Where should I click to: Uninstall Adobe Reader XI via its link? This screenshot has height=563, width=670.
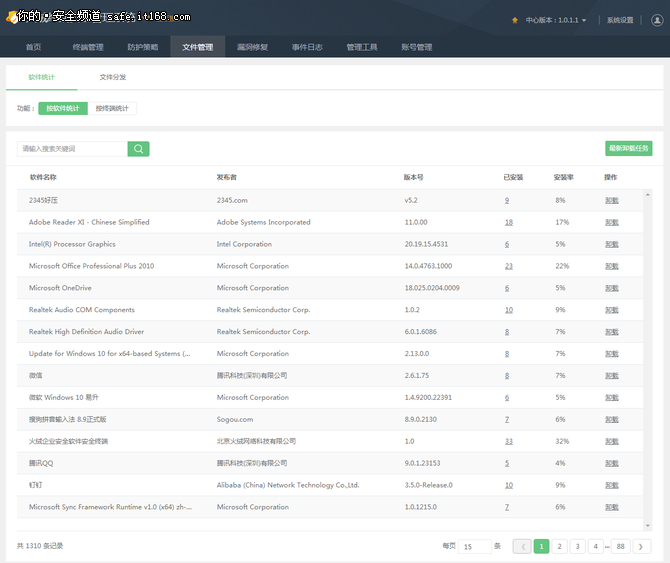[x=612, y=222]
